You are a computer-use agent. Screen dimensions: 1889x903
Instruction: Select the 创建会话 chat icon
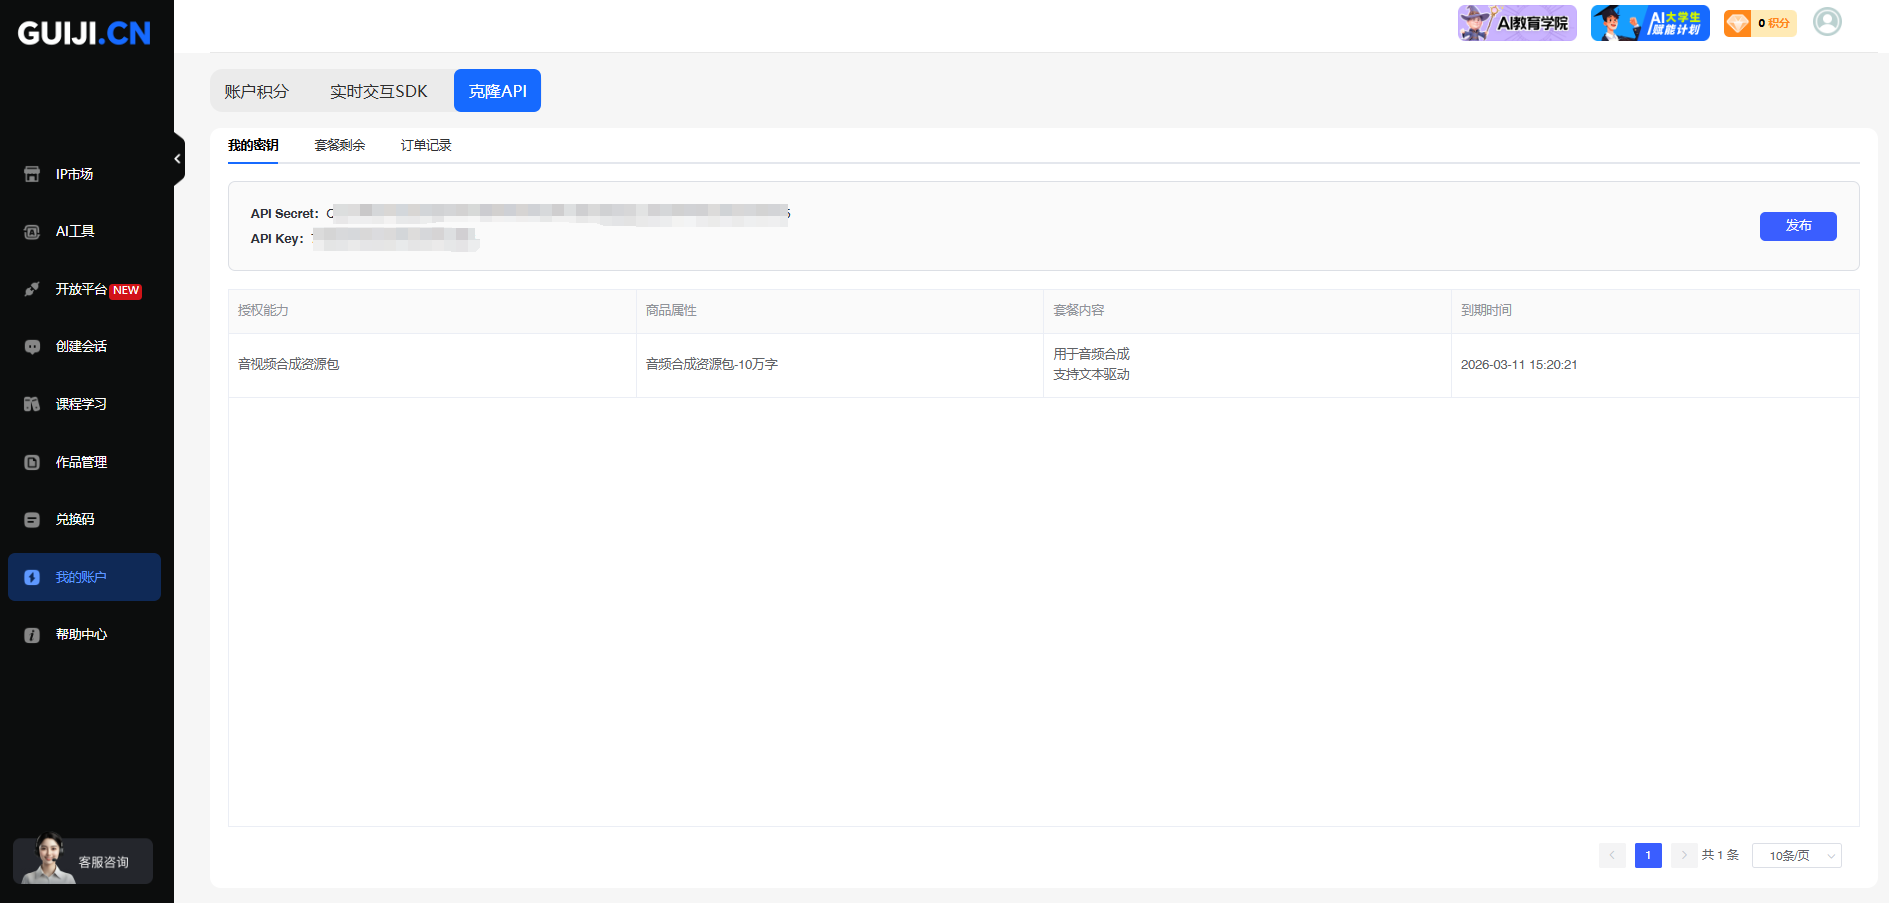click(x=32, y=347)
